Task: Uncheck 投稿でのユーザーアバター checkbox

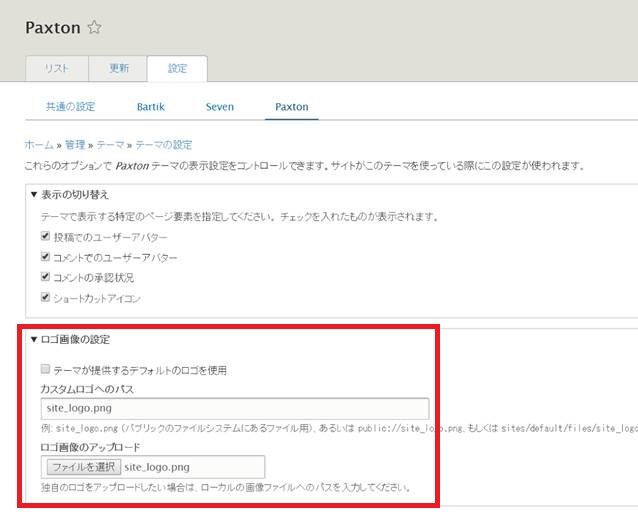Action: (45, 236)
